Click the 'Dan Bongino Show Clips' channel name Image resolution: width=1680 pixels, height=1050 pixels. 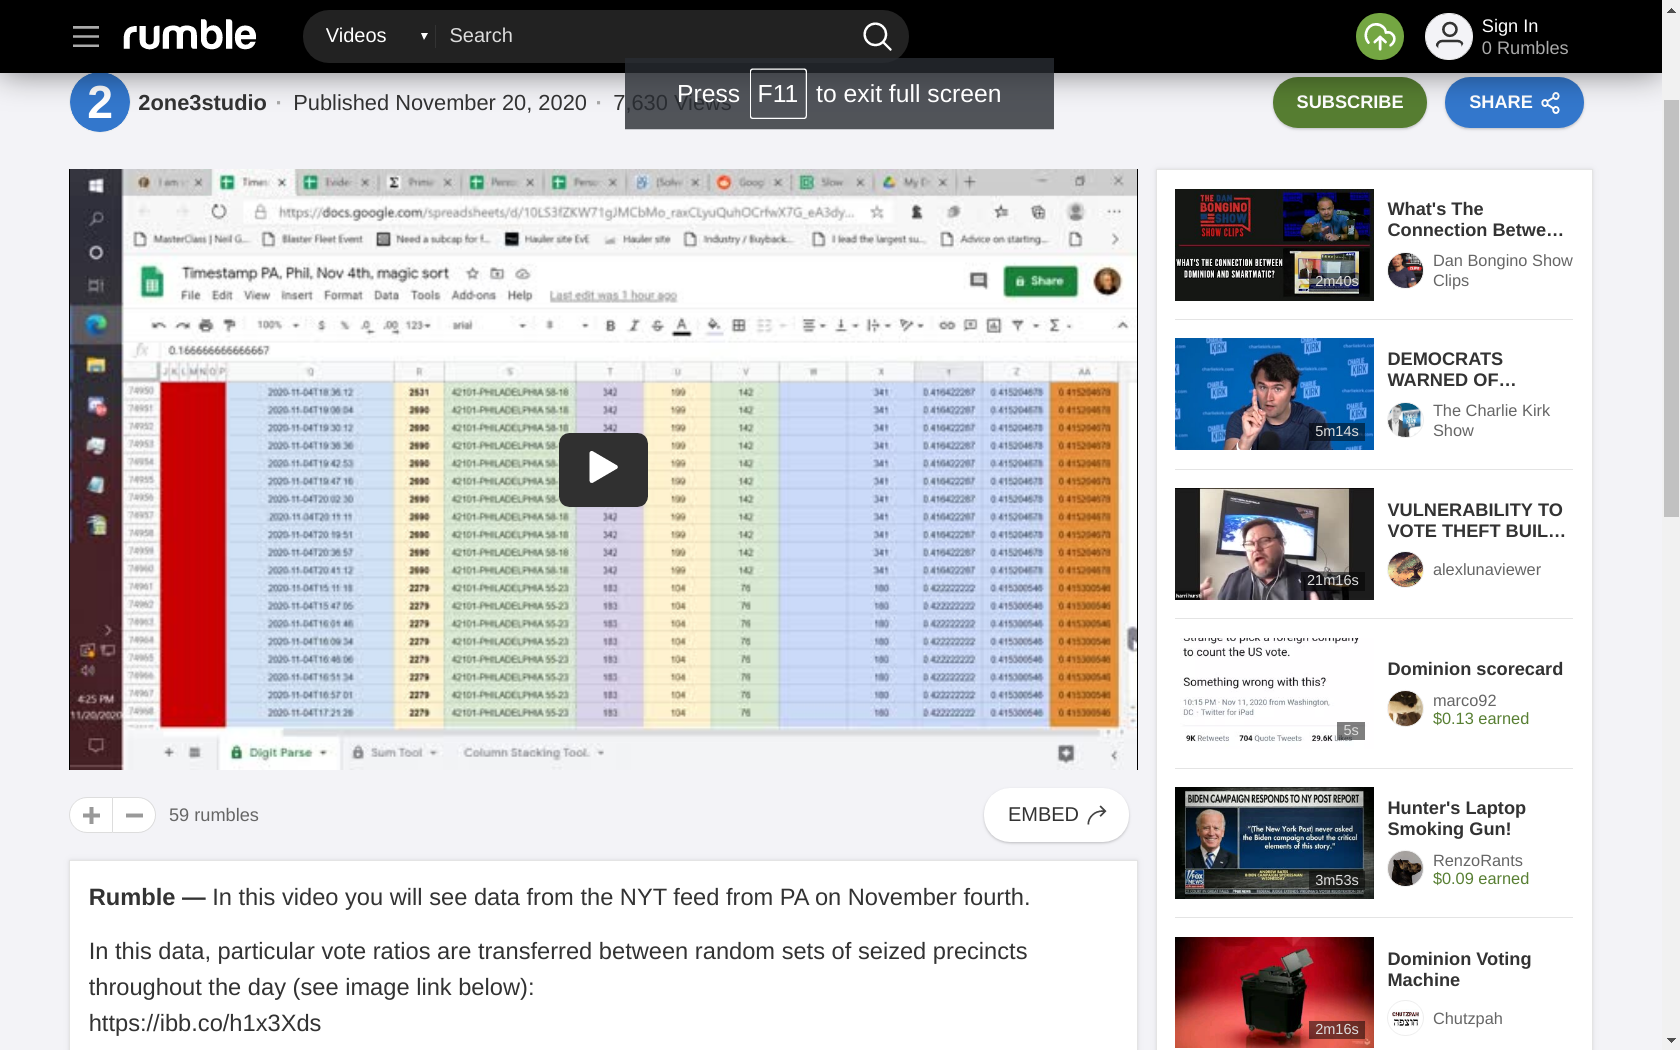[1502, 270]
